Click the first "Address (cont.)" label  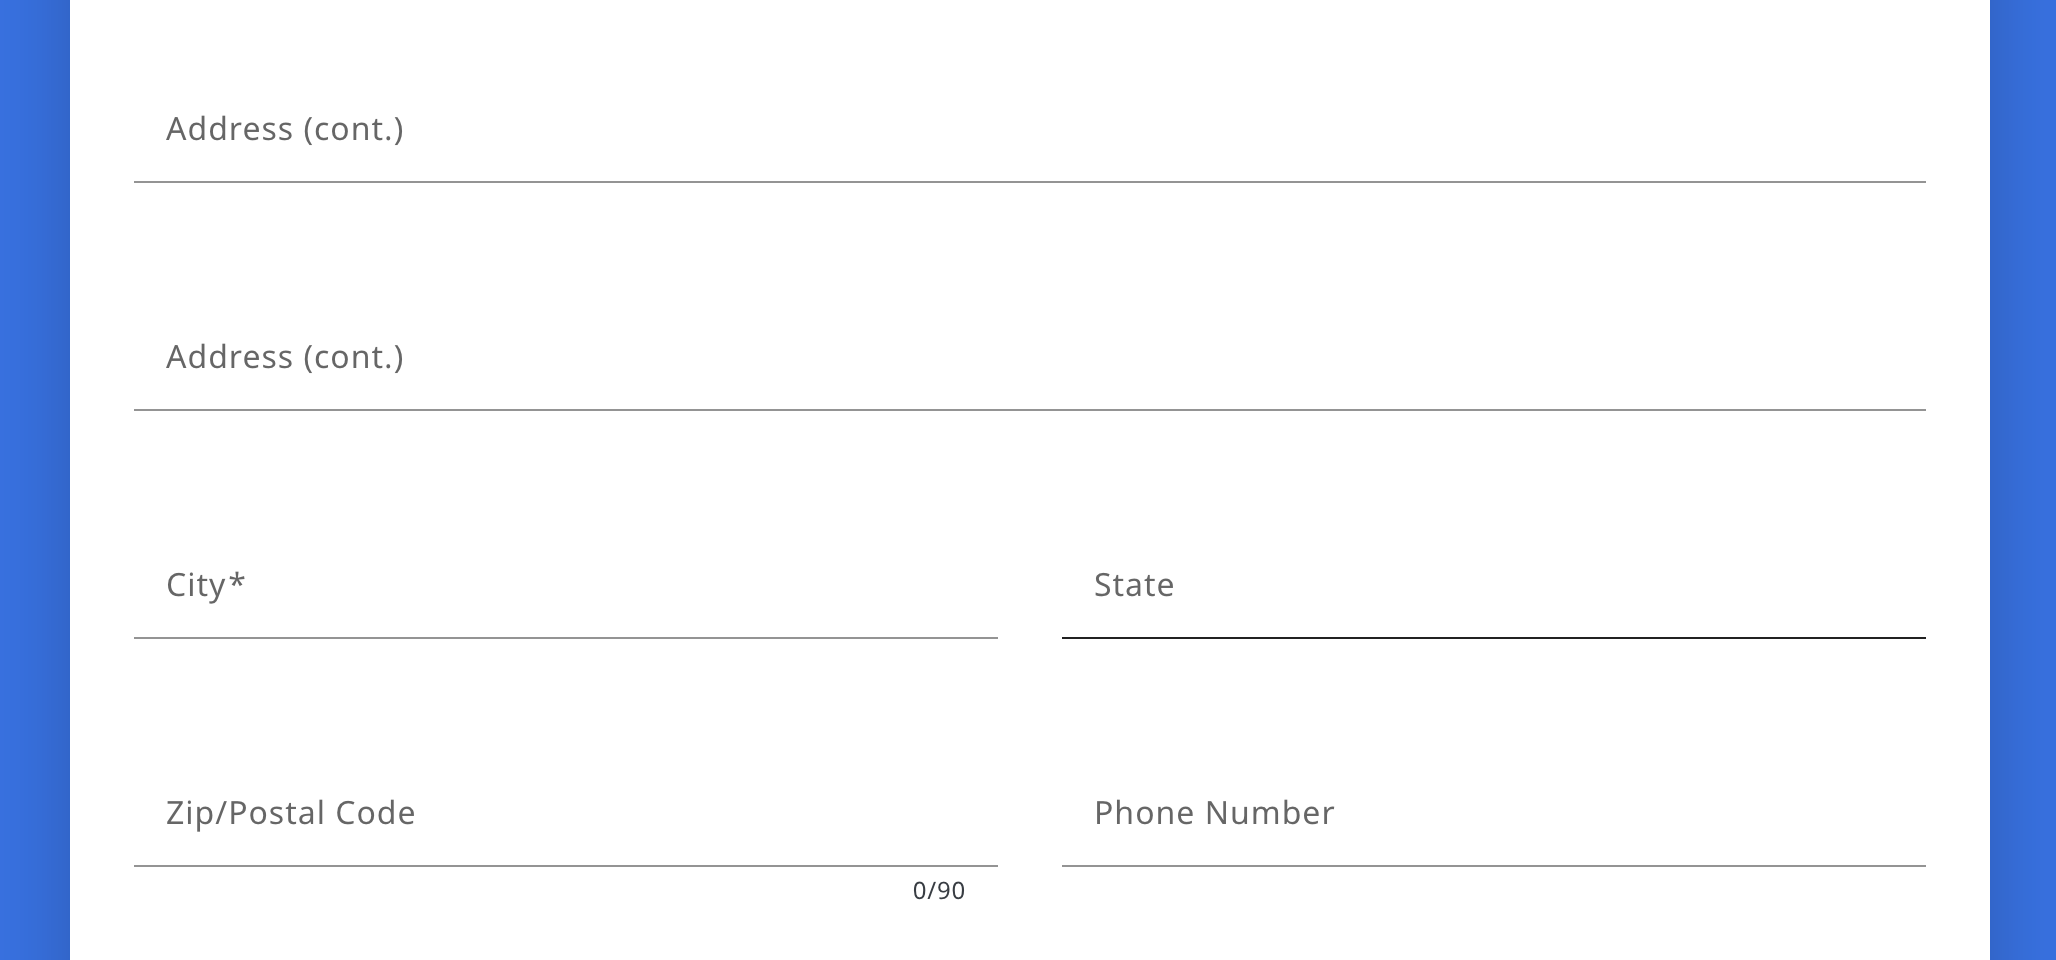tap(284, 129)
